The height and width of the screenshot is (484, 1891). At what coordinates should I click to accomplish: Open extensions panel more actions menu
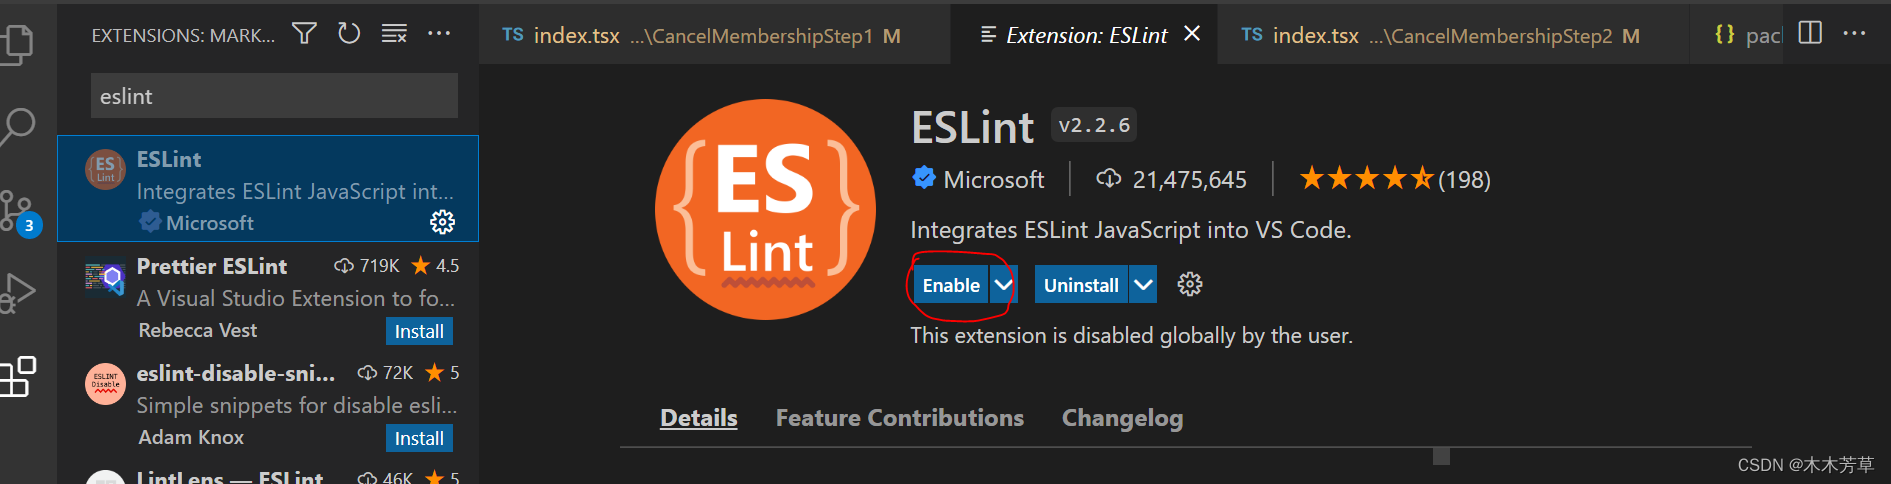tap(439, 34)
